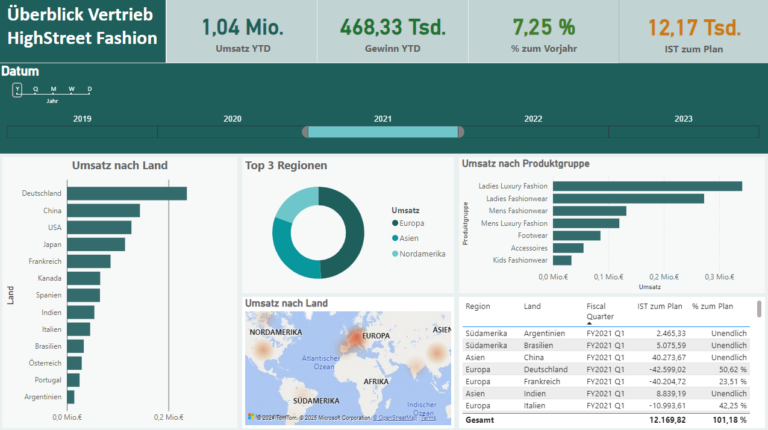The image size is (768, 430).
Task: Click left handle of timeline selection
Action: point(305,132)
